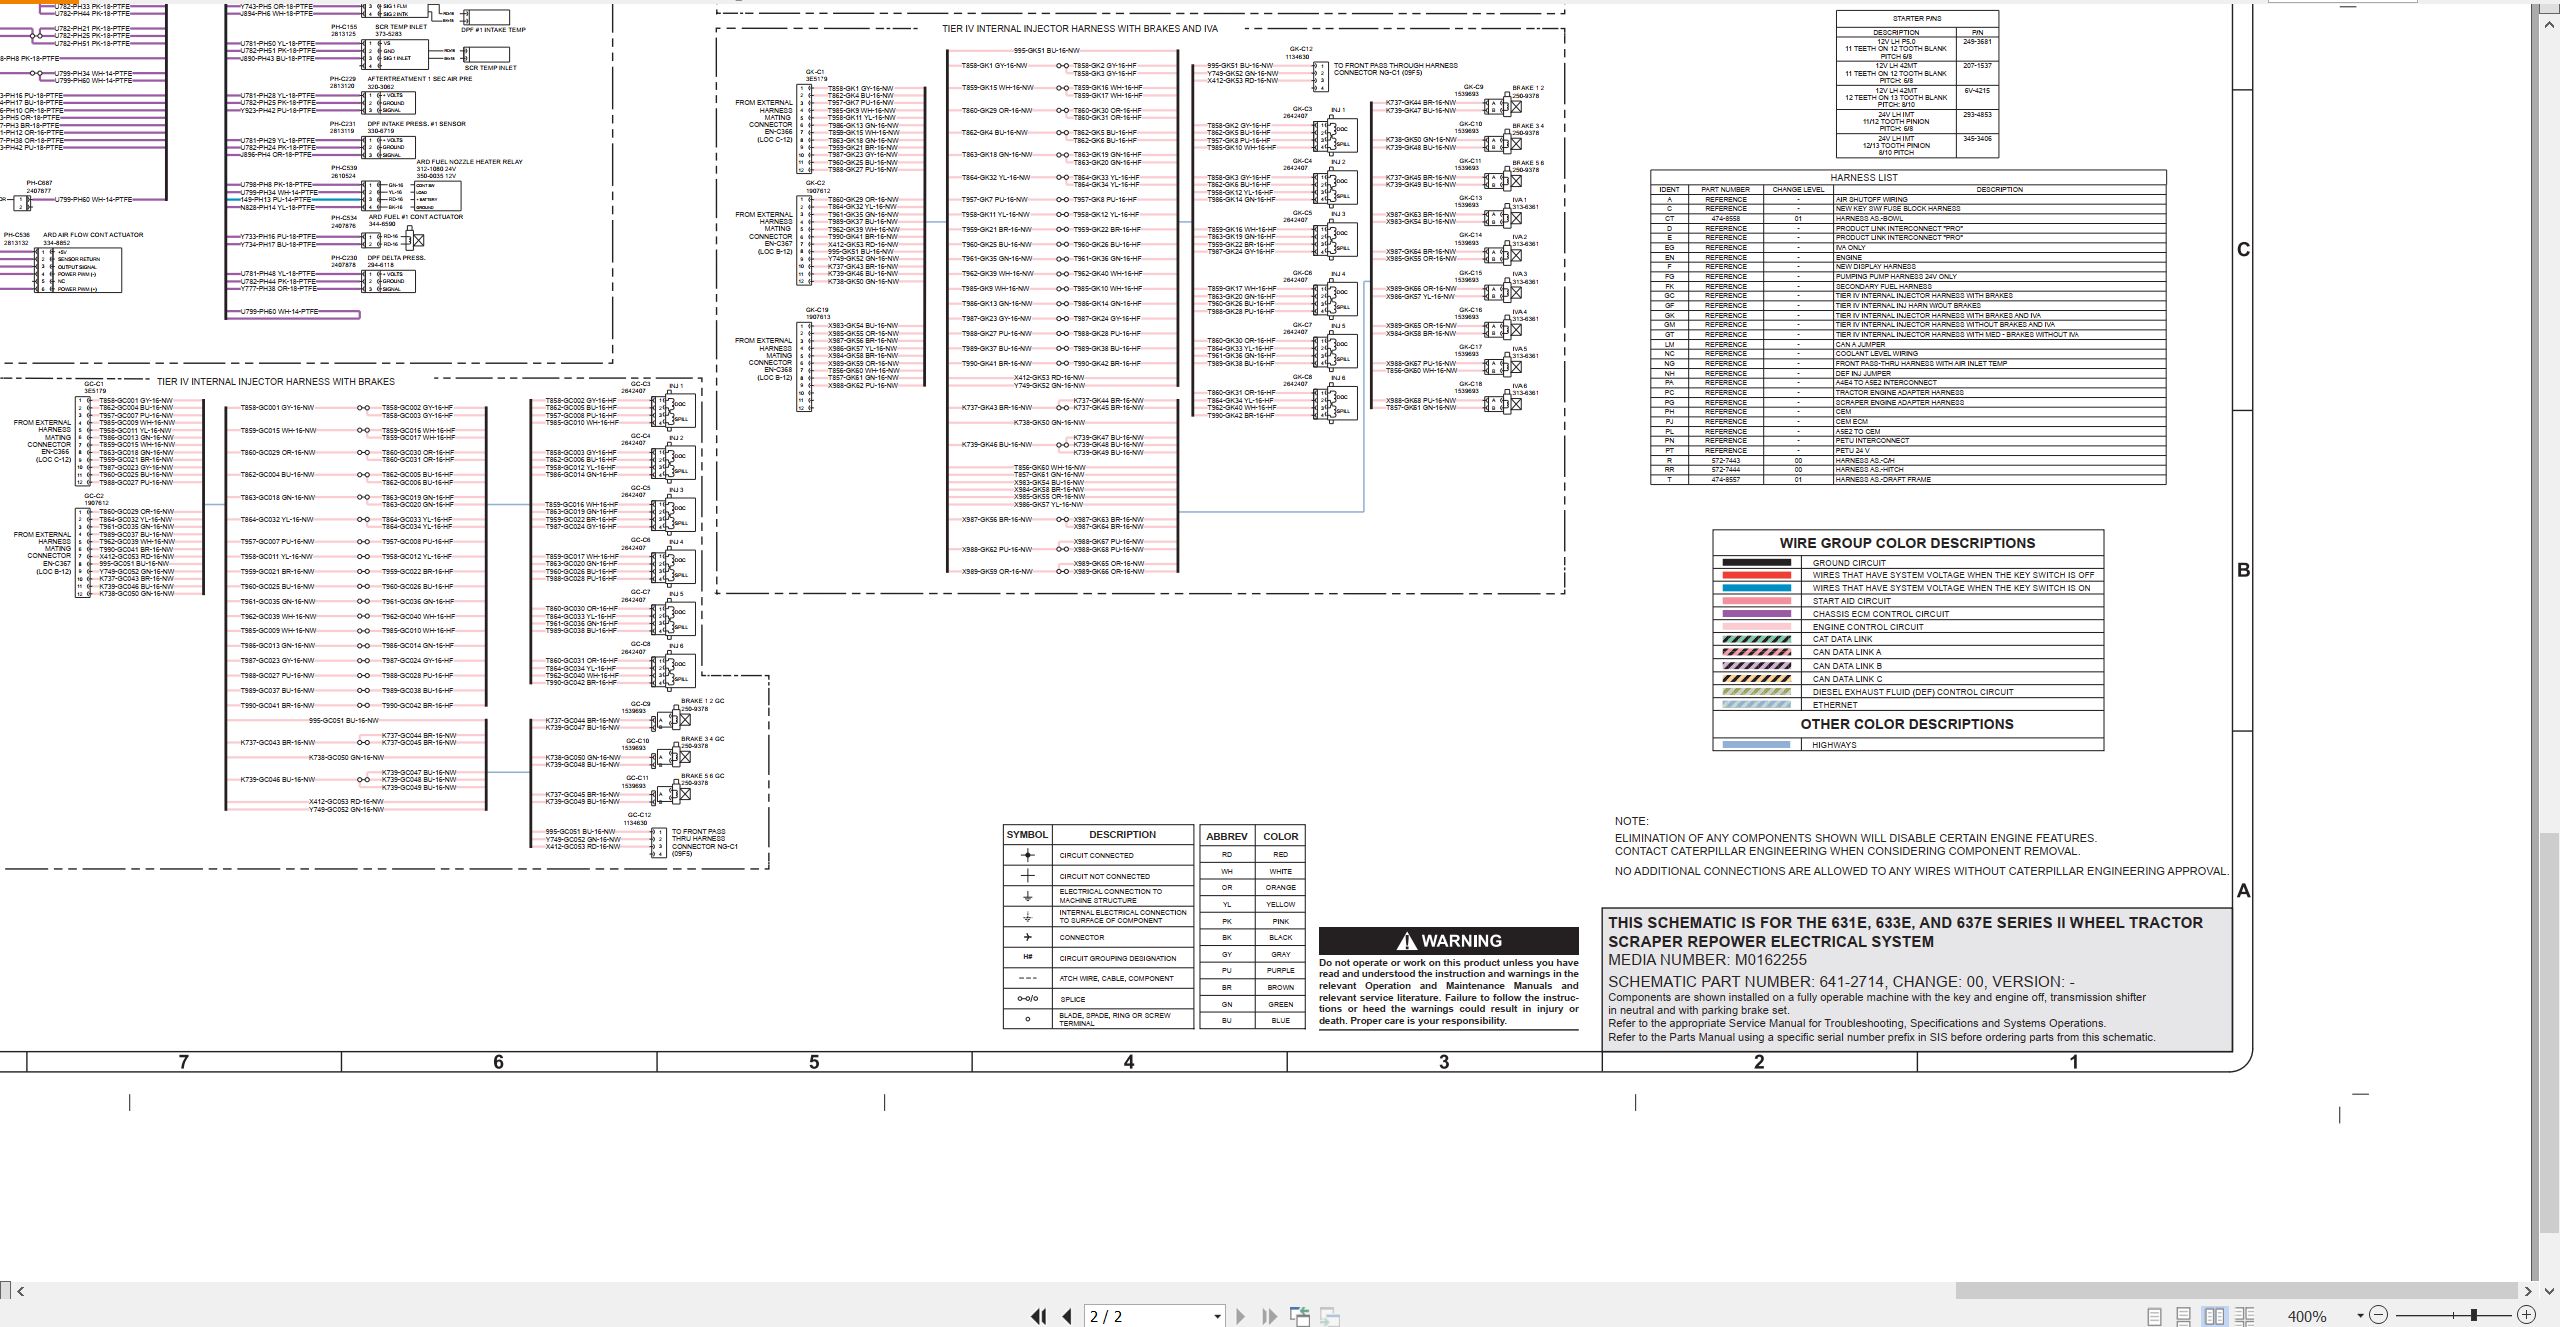The height and width of the screenshot is (1327, 2560).
Task: Switch to continuous page layout
Action: (2183, 1316)
